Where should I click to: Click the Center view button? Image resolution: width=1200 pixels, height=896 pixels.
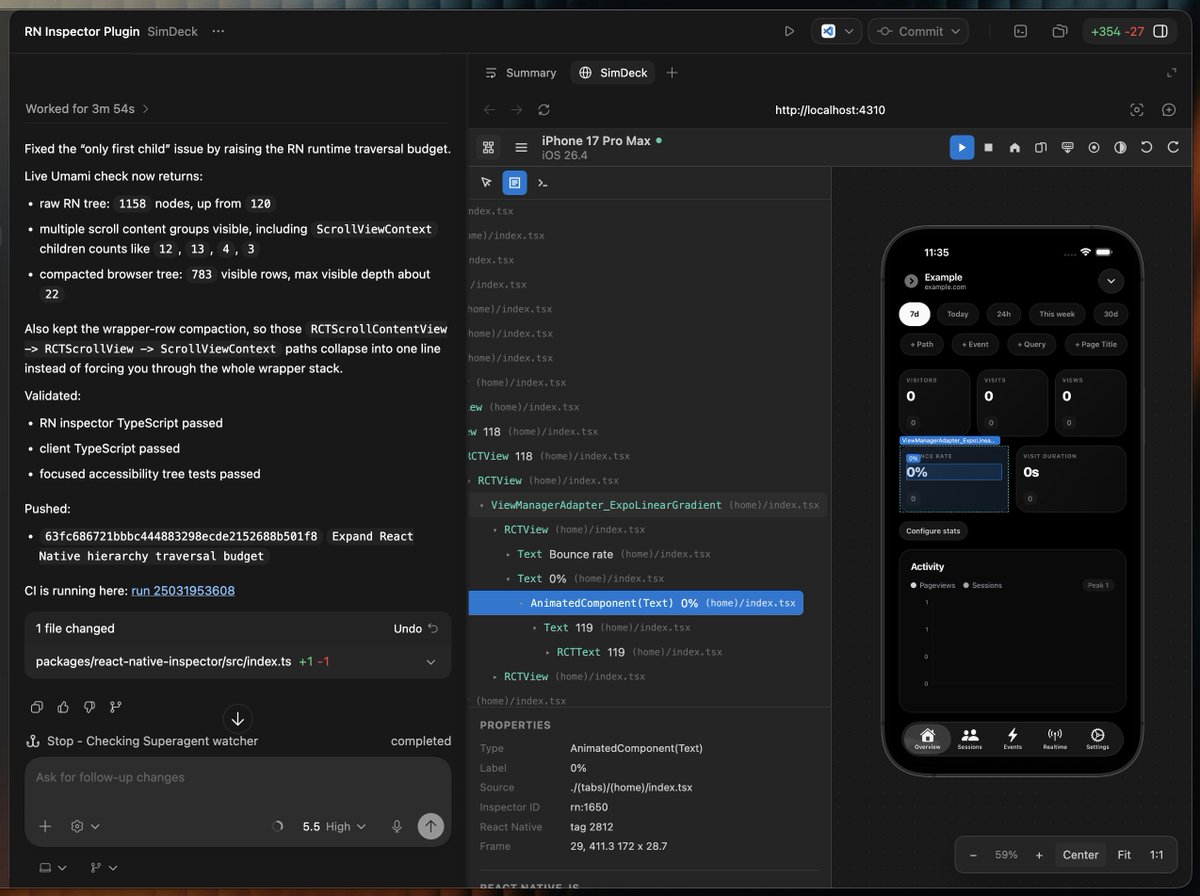tap(1080, 855)
